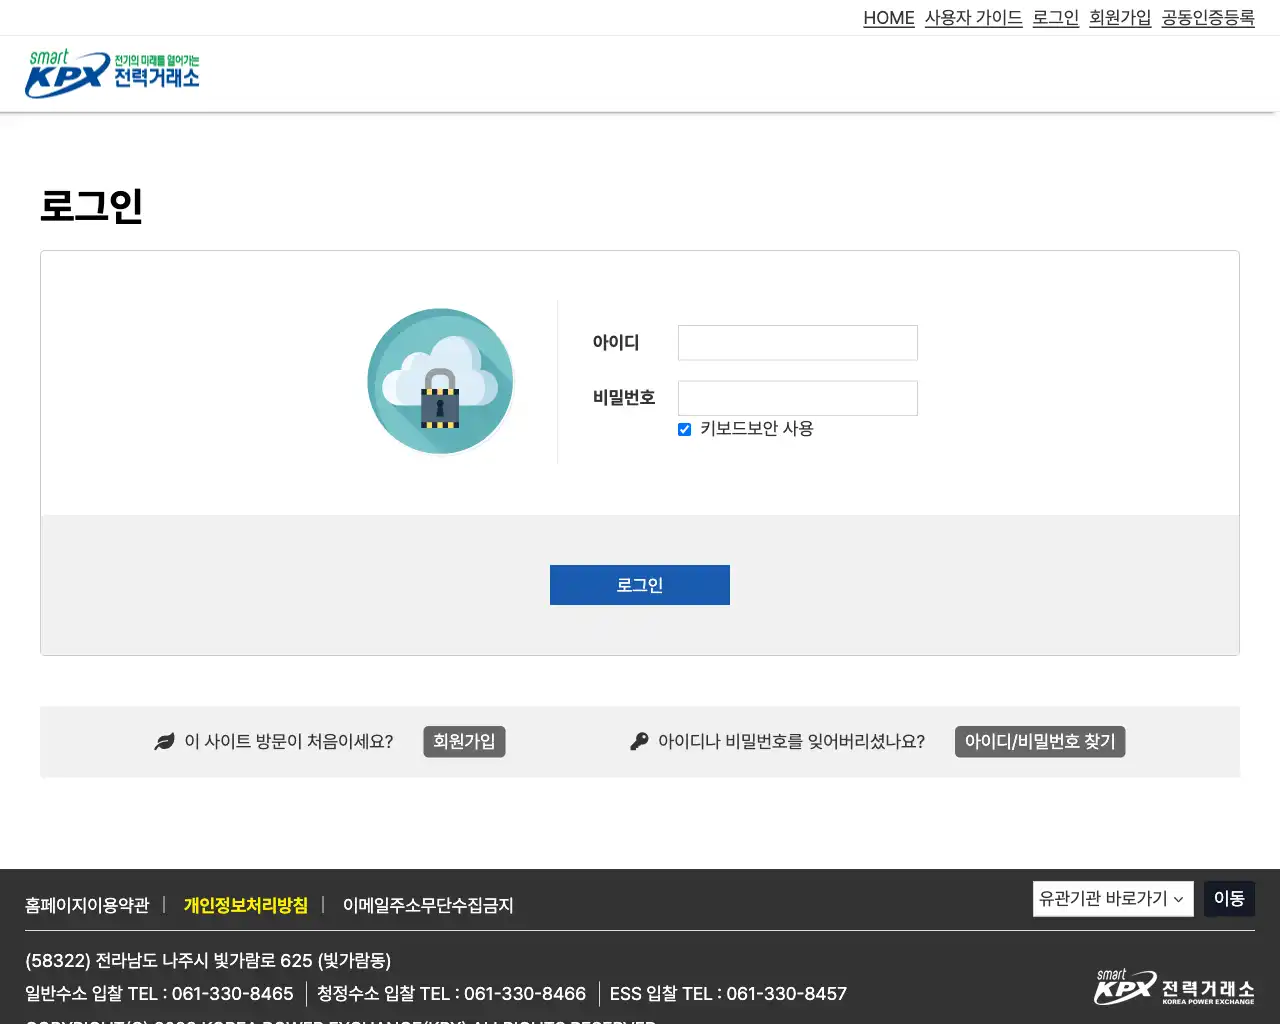Open 회원가입 in the top navigation
Viewport: 1280px width, 1024px height.
click(x=1120, y=18)
